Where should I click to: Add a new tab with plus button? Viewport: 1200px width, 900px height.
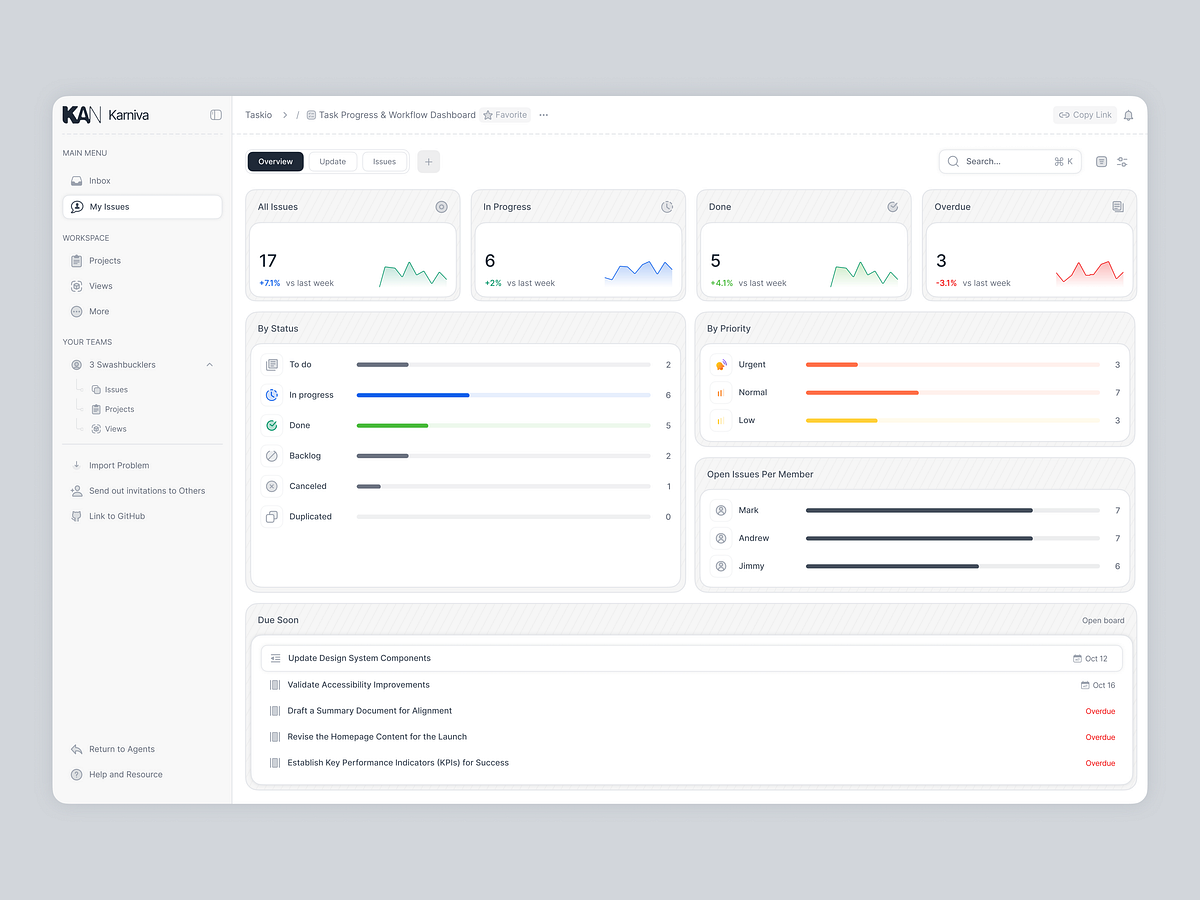(429, 162)
